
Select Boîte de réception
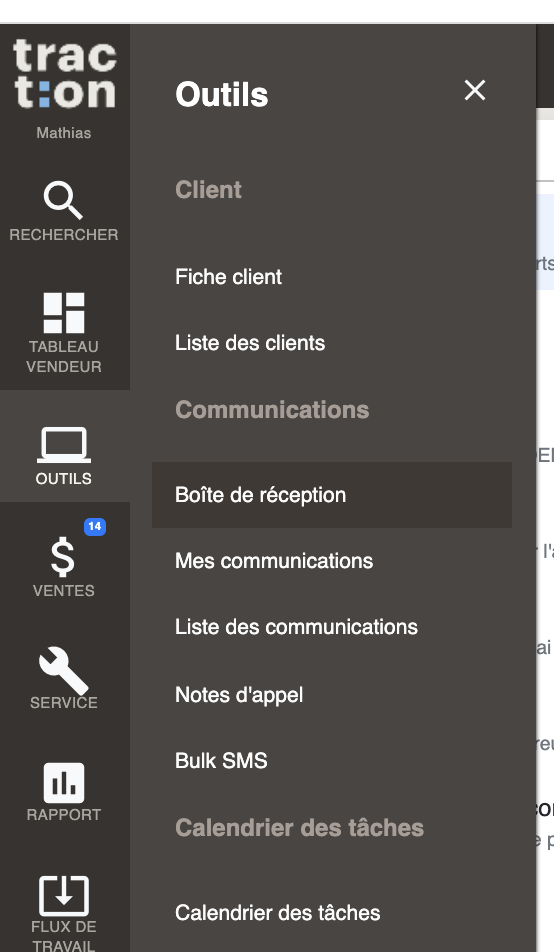click(x=332, y=495)
